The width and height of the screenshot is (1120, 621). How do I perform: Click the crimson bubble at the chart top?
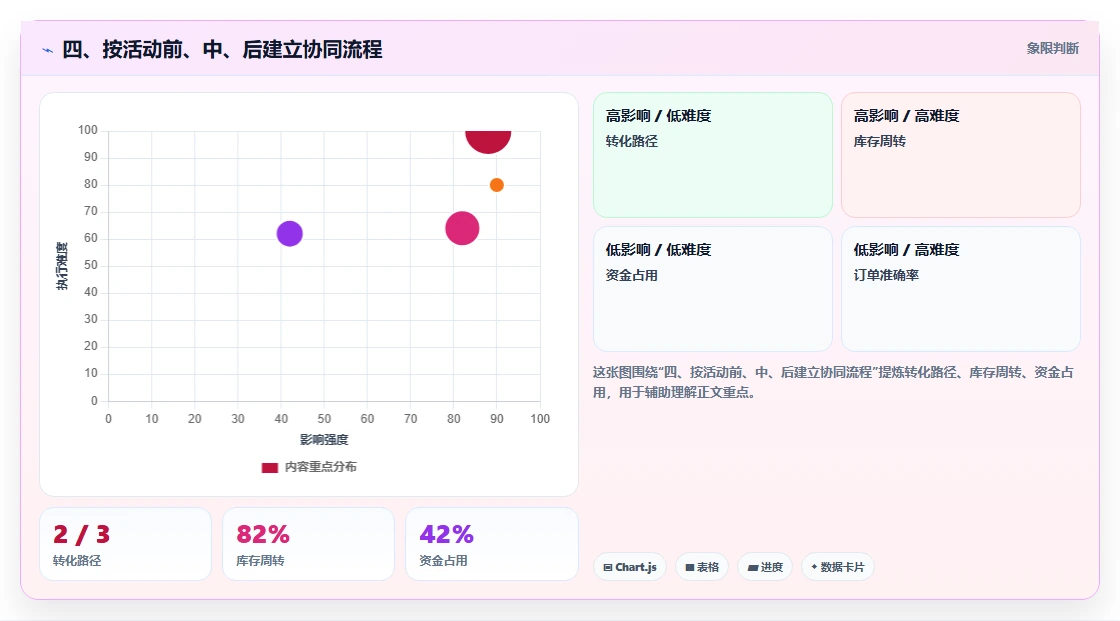[x=488, y=141]
